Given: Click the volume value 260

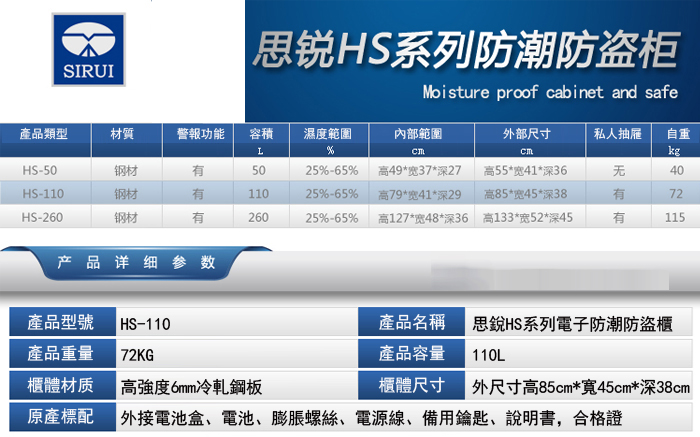Looking at the screenshot, I should pyautogui.click(x=258, y=217).
